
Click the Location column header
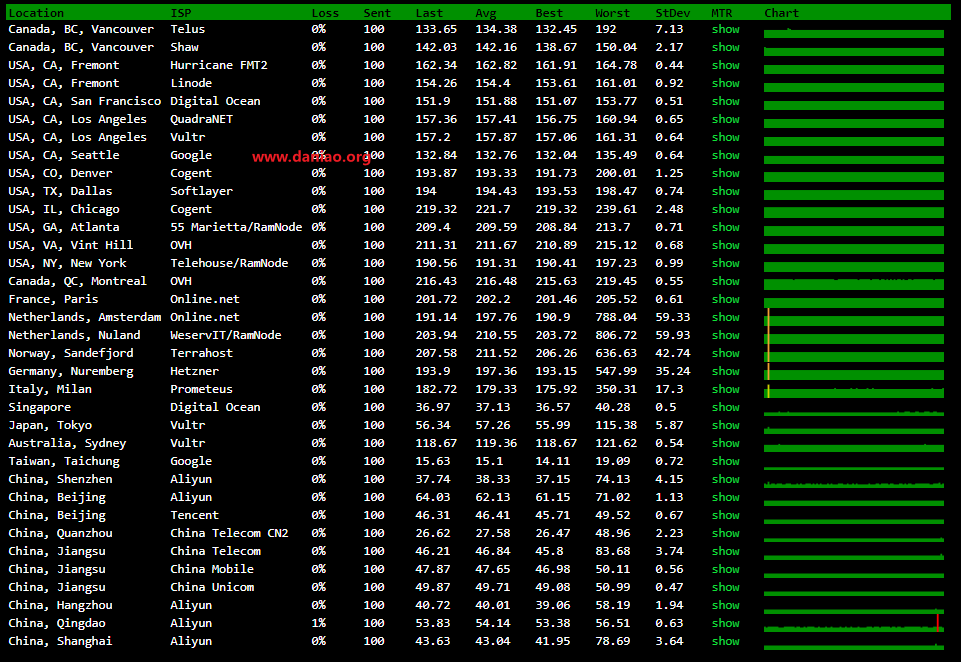tap(36, 13)
